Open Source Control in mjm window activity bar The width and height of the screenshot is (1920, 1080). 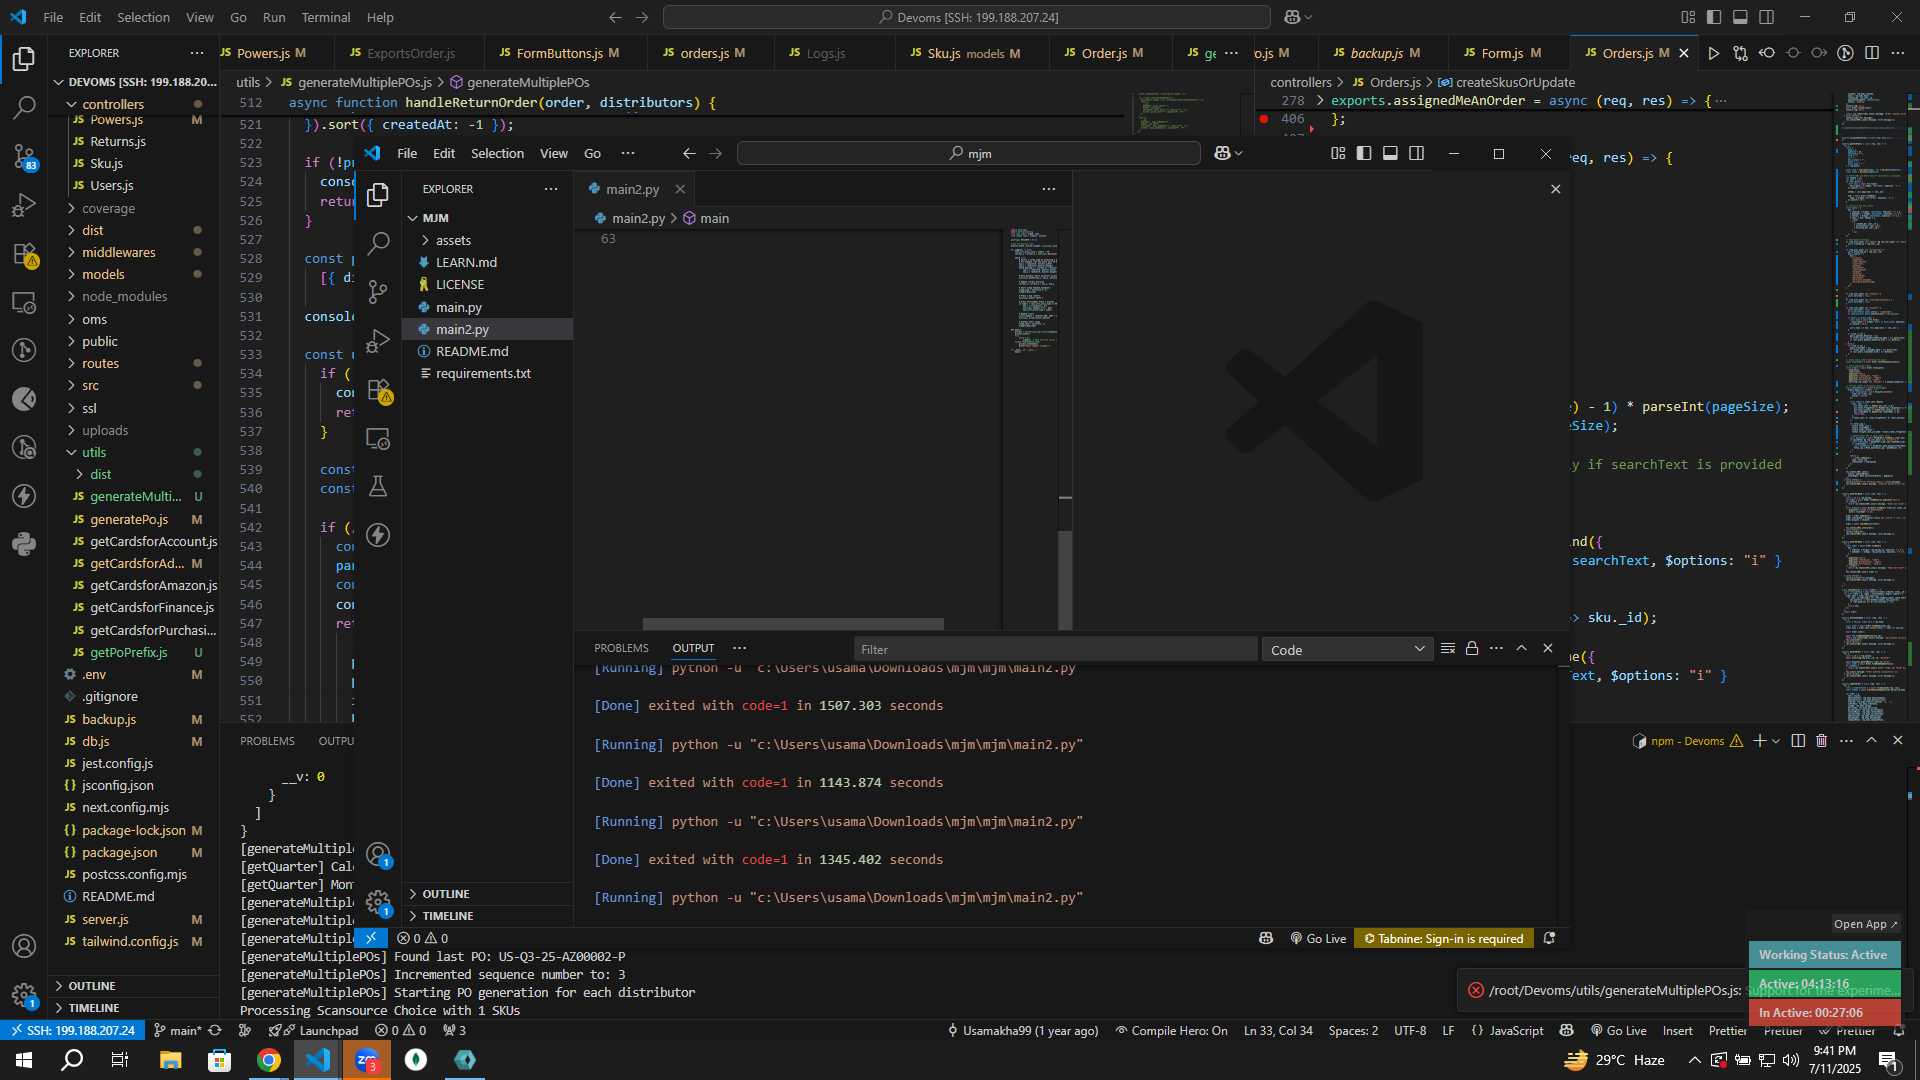point(378,291)
